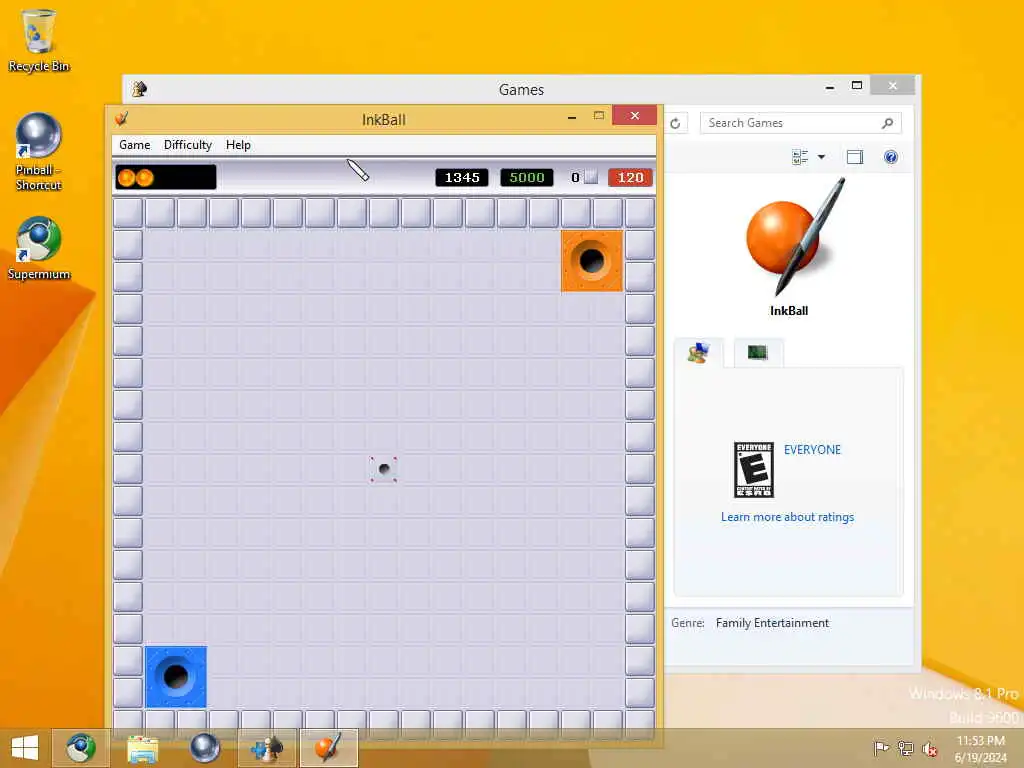Click the Family Entertainment genre text

[772, 623]
